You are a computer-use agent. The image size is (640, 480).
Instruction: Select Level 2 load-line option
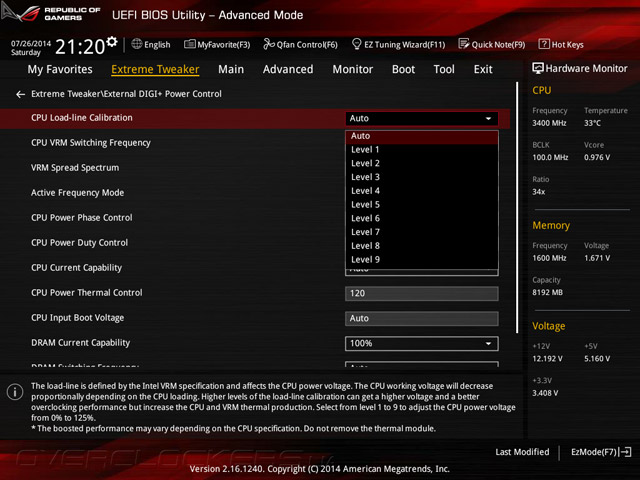(422, 163)
